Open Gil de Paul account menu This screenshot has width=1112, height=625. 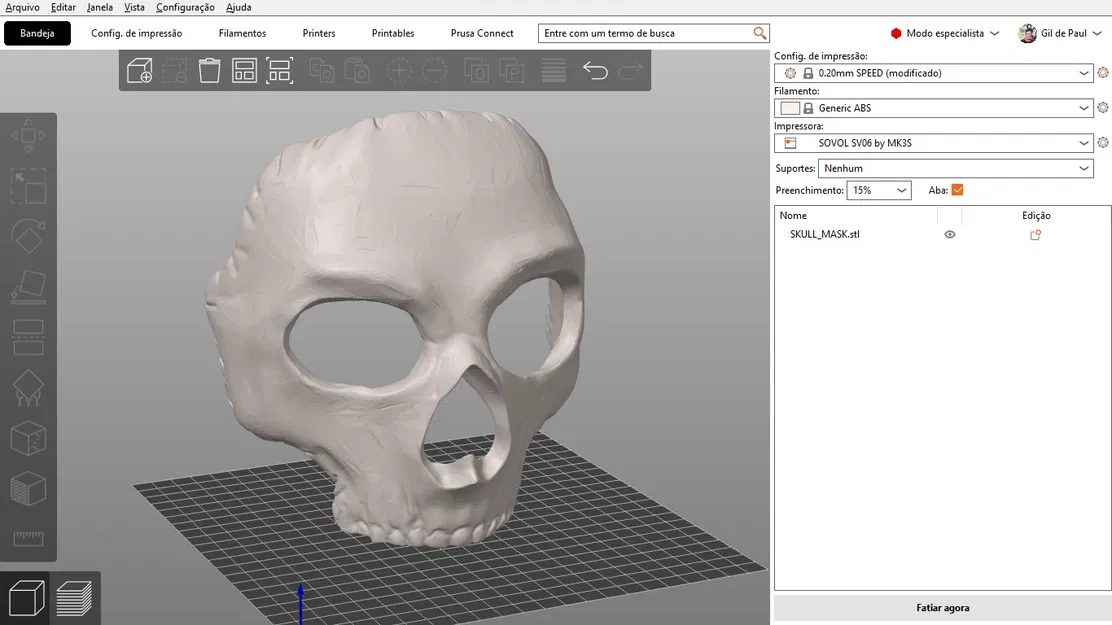click(1059, 33)
